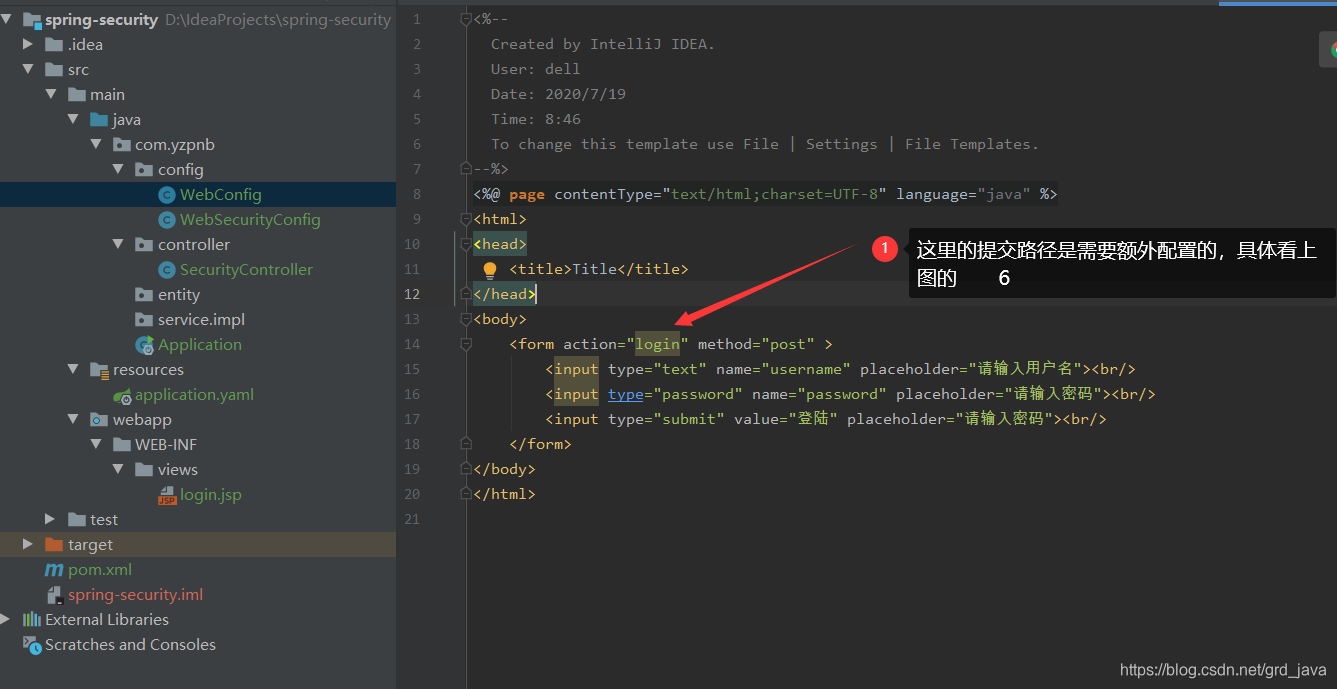Click the Application run class icon
Screen dimensions: 1337x689
point(145,345)
